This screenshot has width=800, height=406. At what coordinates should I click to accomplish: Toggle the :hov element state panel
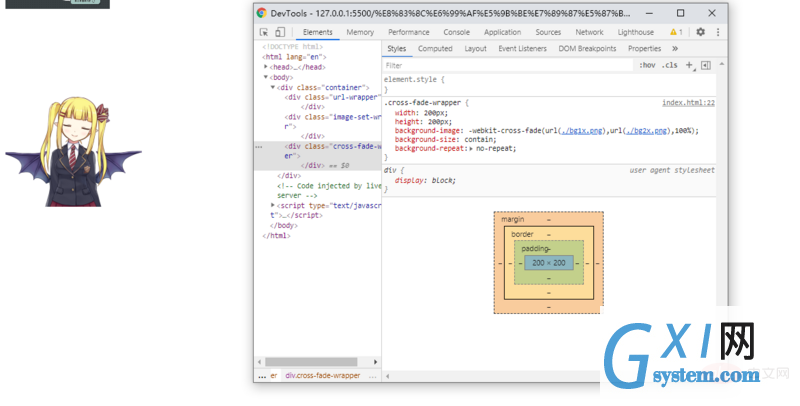(x=647, y=65)
